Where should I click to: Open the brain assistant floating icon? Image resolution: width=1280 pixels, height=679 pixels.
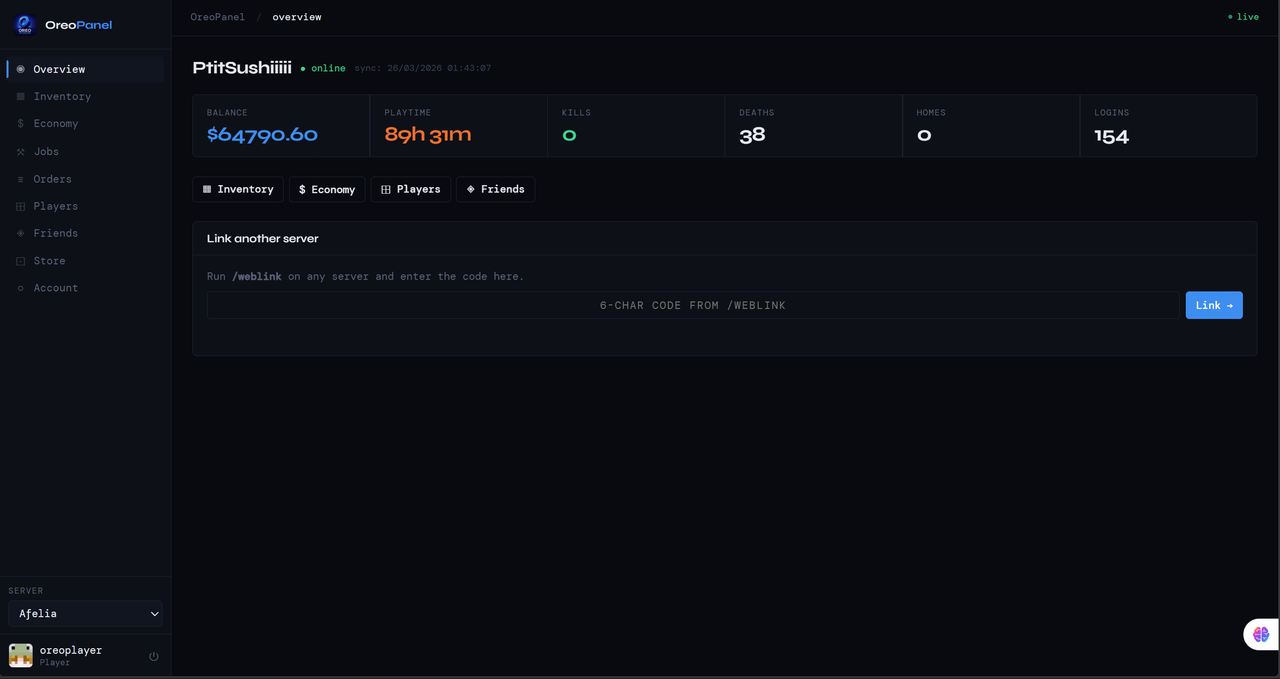pos(1261,634)
